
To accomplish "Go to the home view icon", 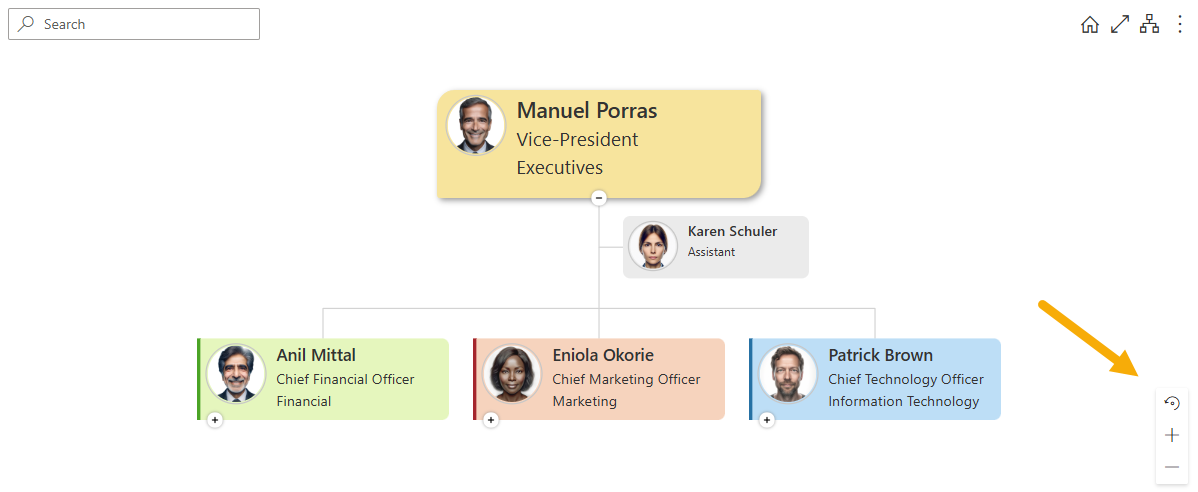I will tap(1090, 25).
